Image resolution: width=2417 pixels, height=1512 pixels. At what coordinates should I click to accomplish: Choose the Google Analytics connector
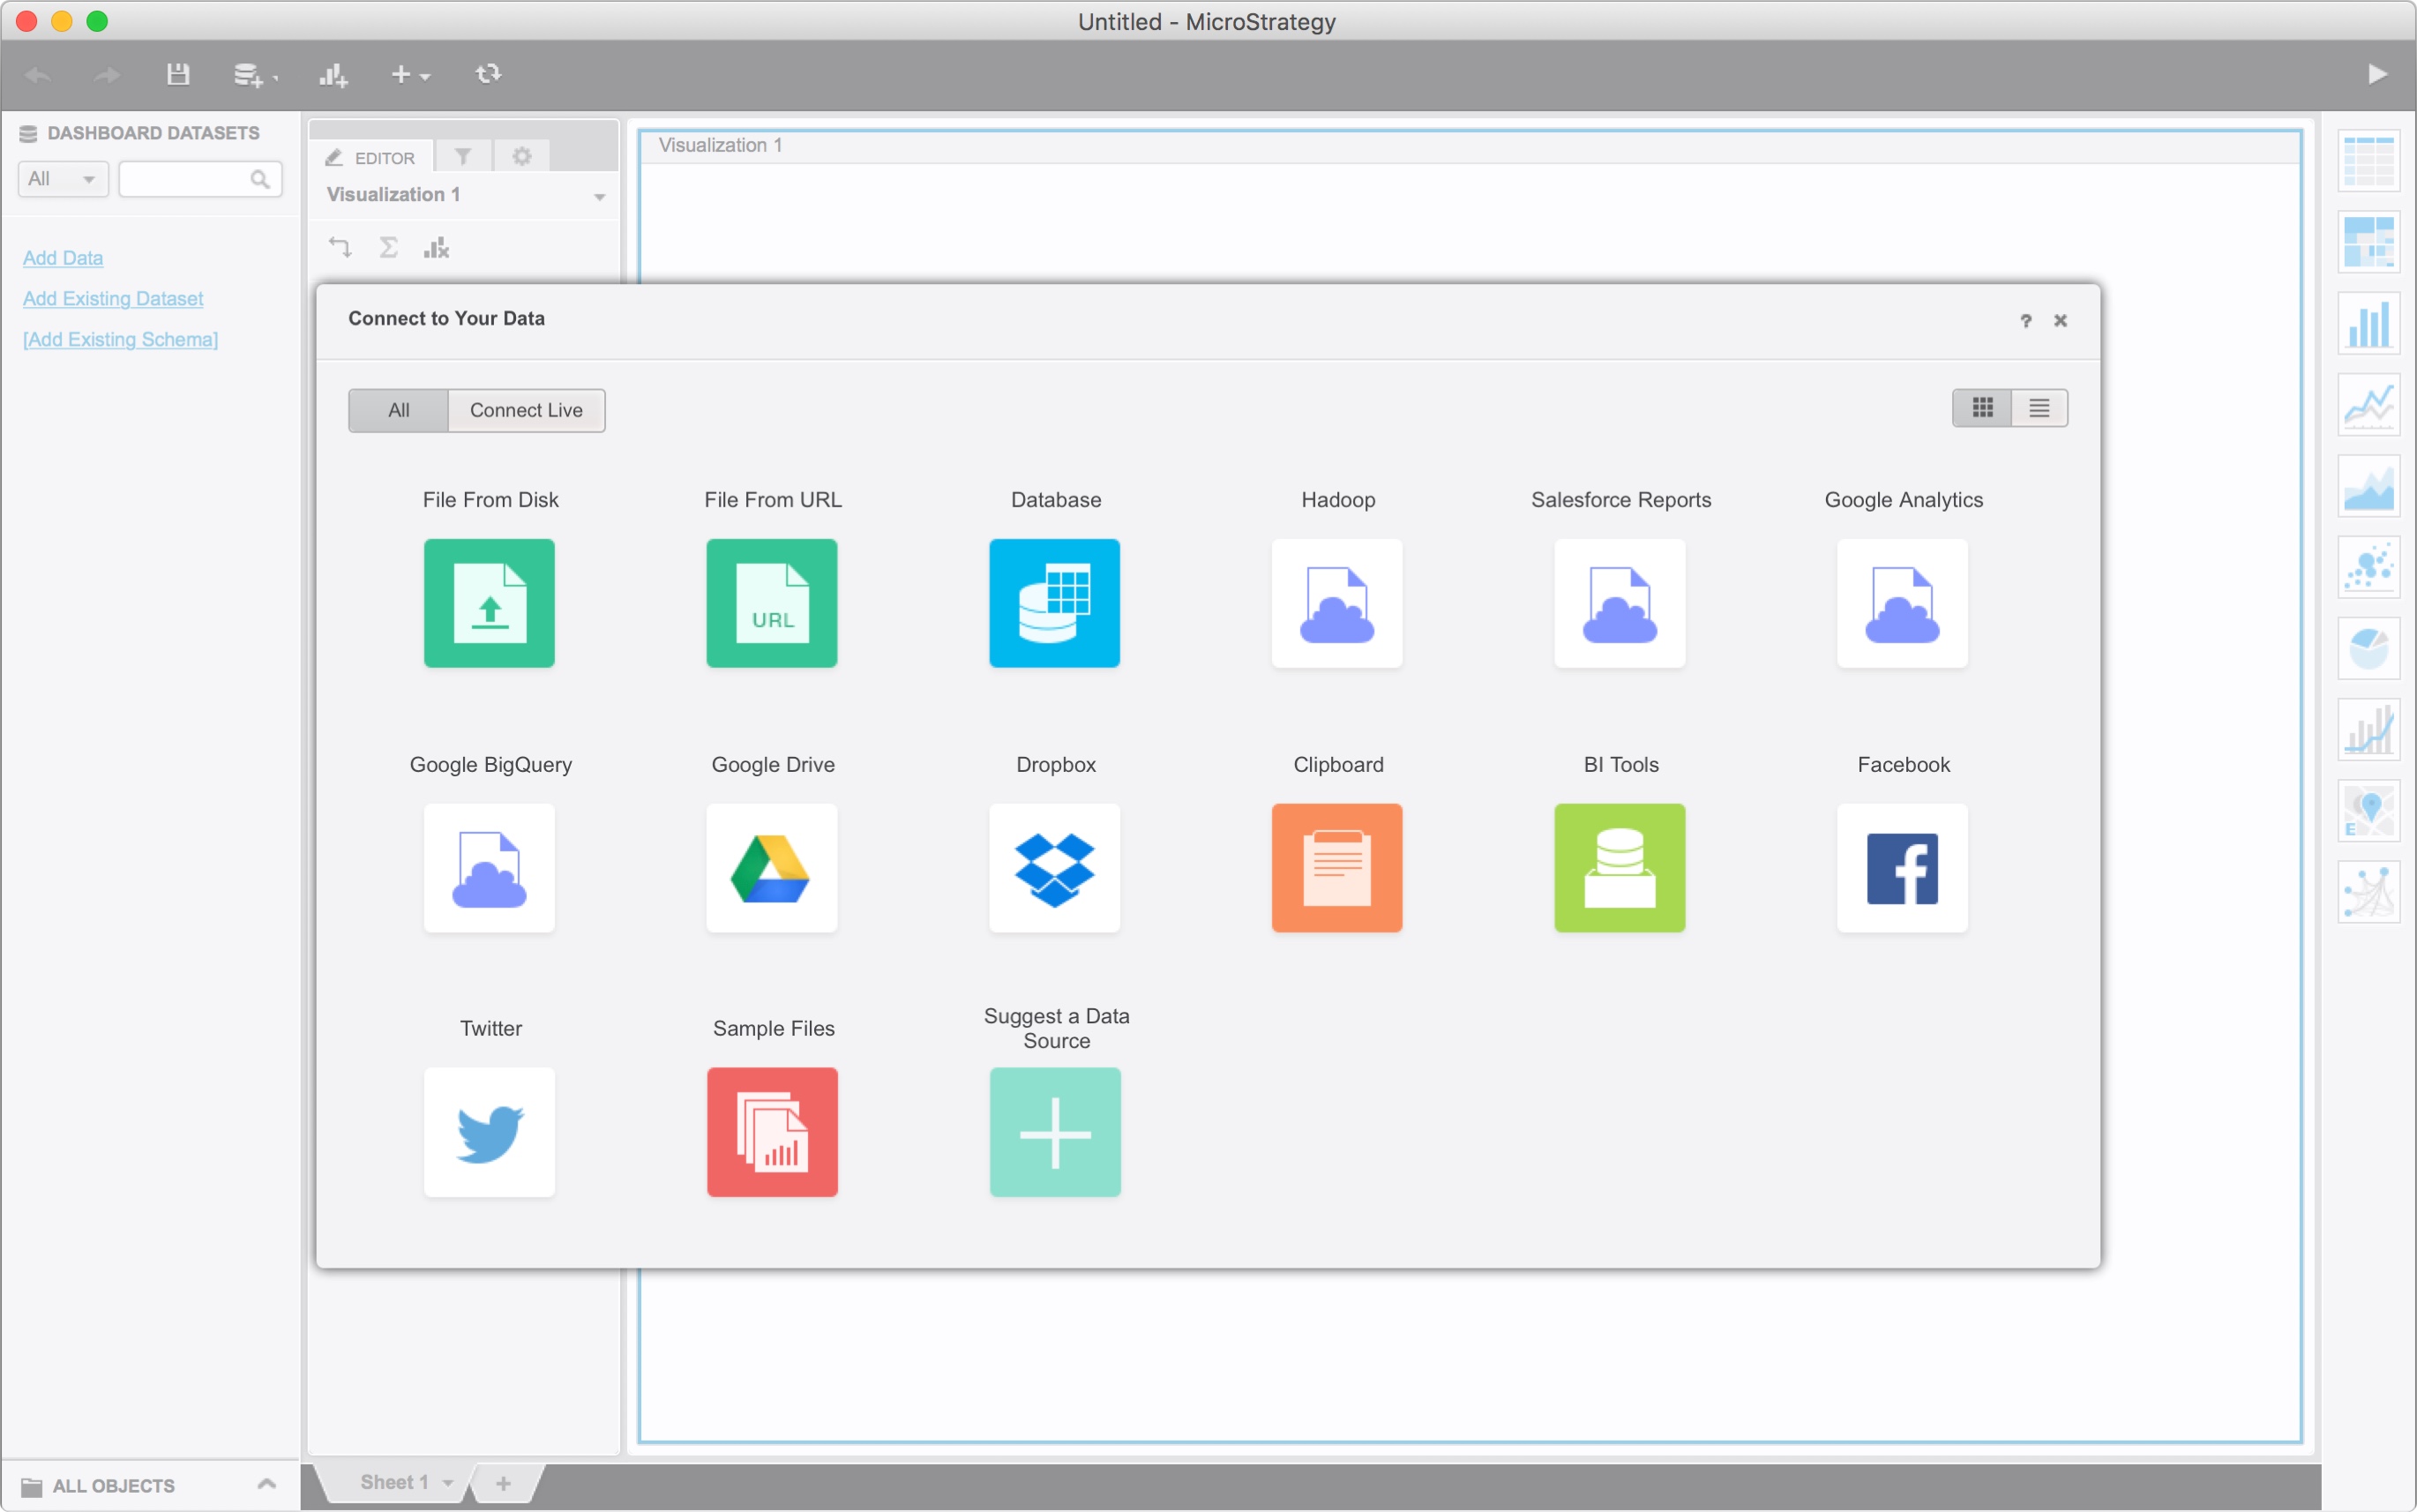pos(1902,603)
